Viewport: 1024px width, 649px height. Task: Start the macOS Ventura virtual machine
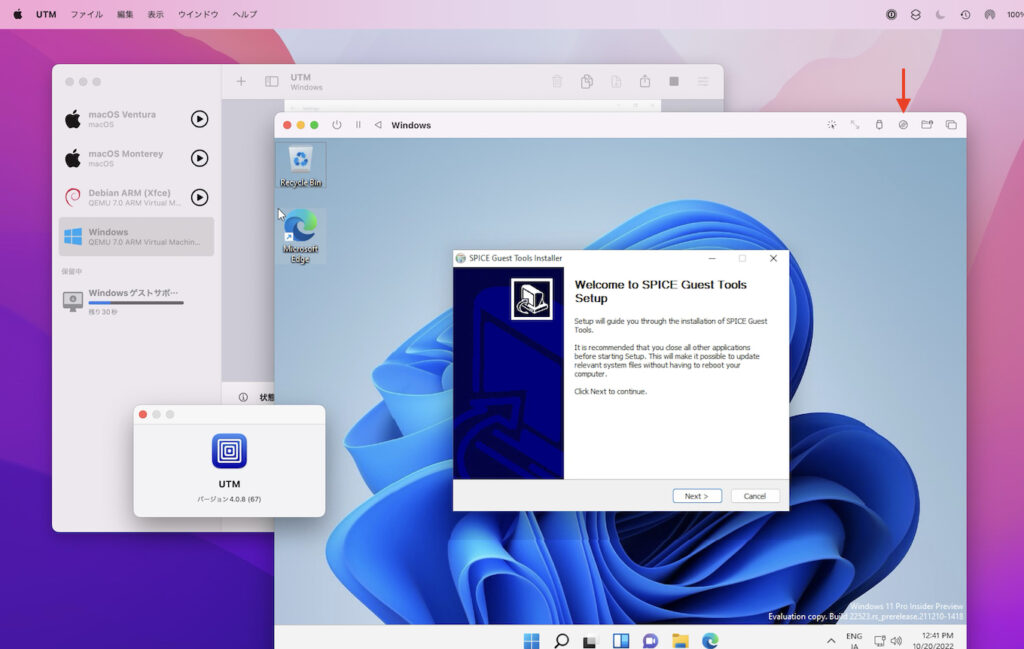click(199, 119)
